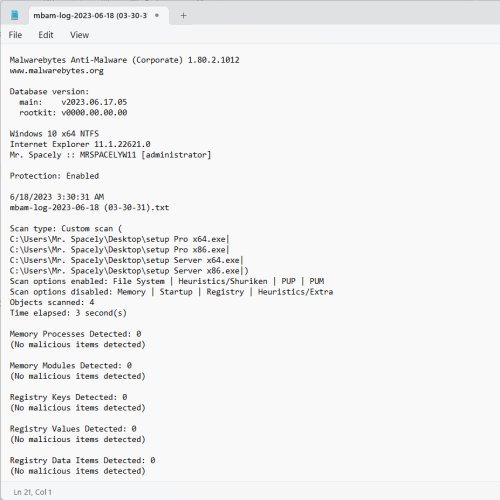The height and width of the screenshot is (500, 500).
Task: Click the 'Mr. Spacely :: MRSPACELYW11 [administrator]' line
Action: 110,155
